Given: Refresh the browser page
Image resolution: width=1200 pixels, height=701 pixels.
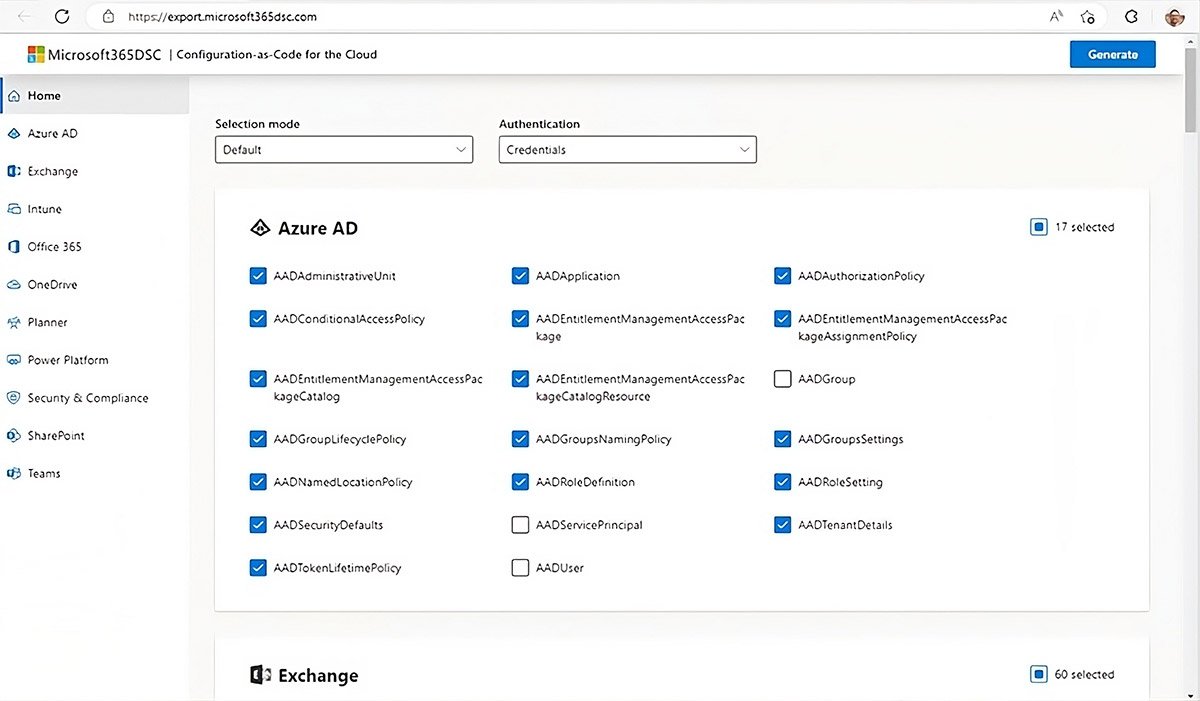Looking at the screenshot, I should pyautogui.click(x=62, y=17).
